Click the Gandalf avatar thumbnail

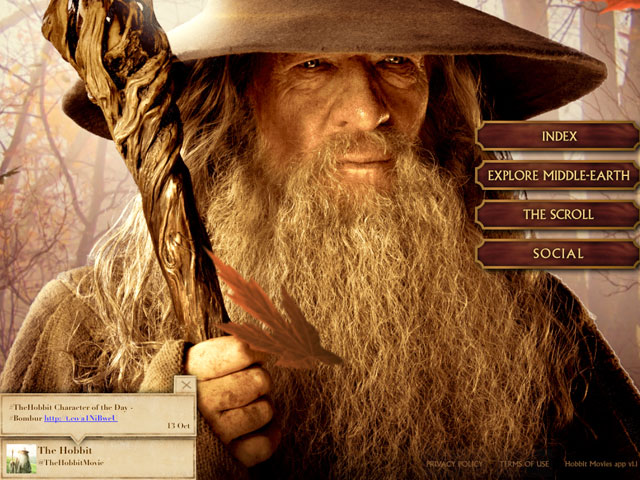coord(20,458)
